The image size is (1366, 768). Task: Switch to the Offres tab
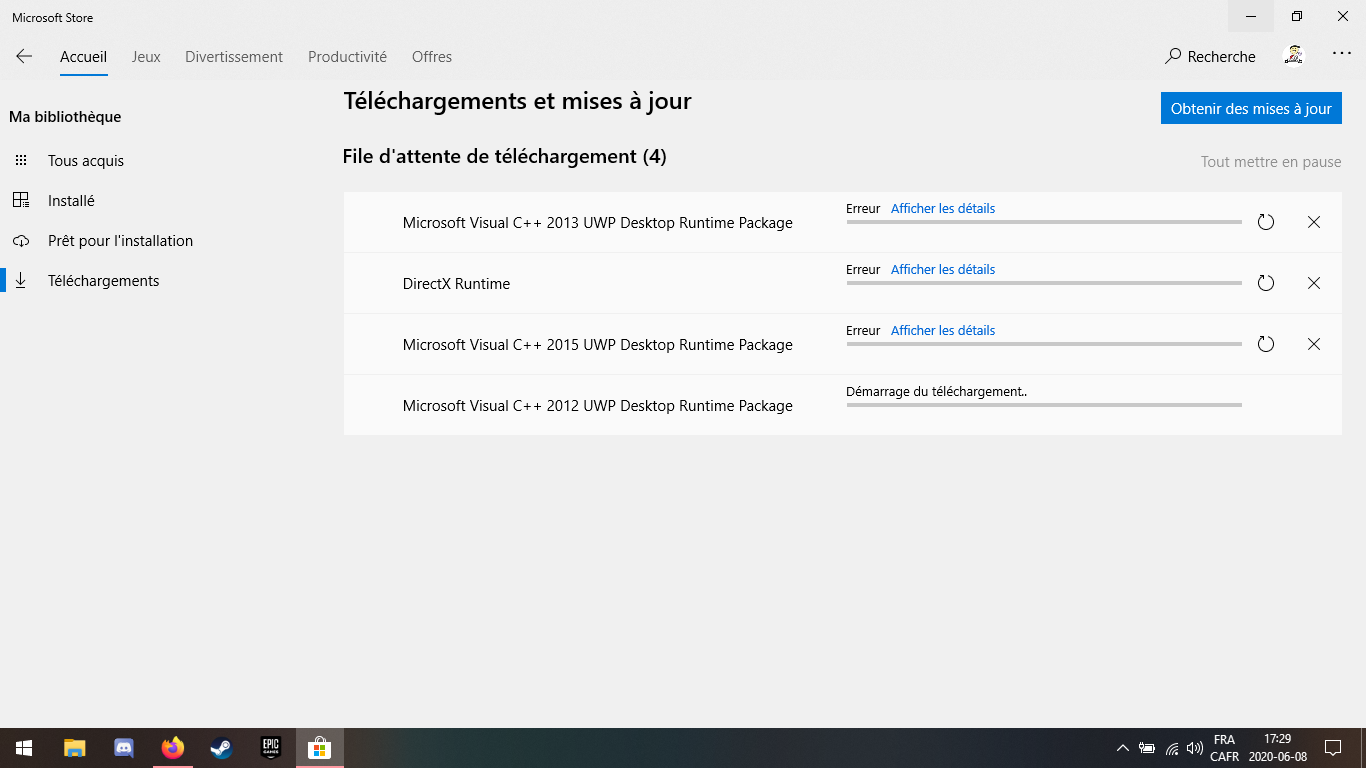point(432,57)
